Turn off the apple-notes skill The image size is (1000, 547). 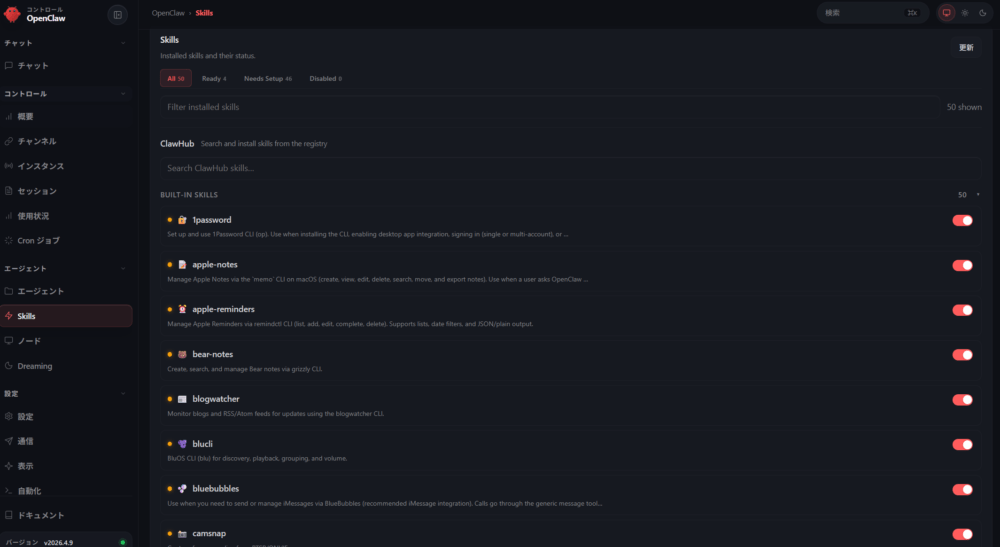tap(962, 265)
